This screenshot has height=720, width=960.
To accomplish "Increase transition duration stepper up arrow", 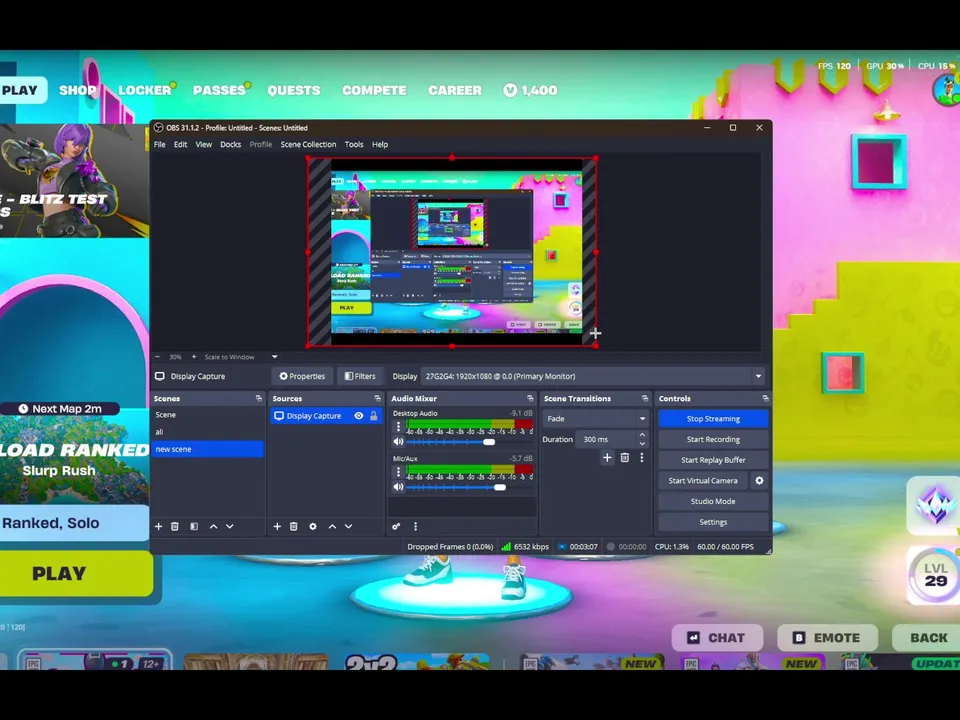I will (642, 435).
